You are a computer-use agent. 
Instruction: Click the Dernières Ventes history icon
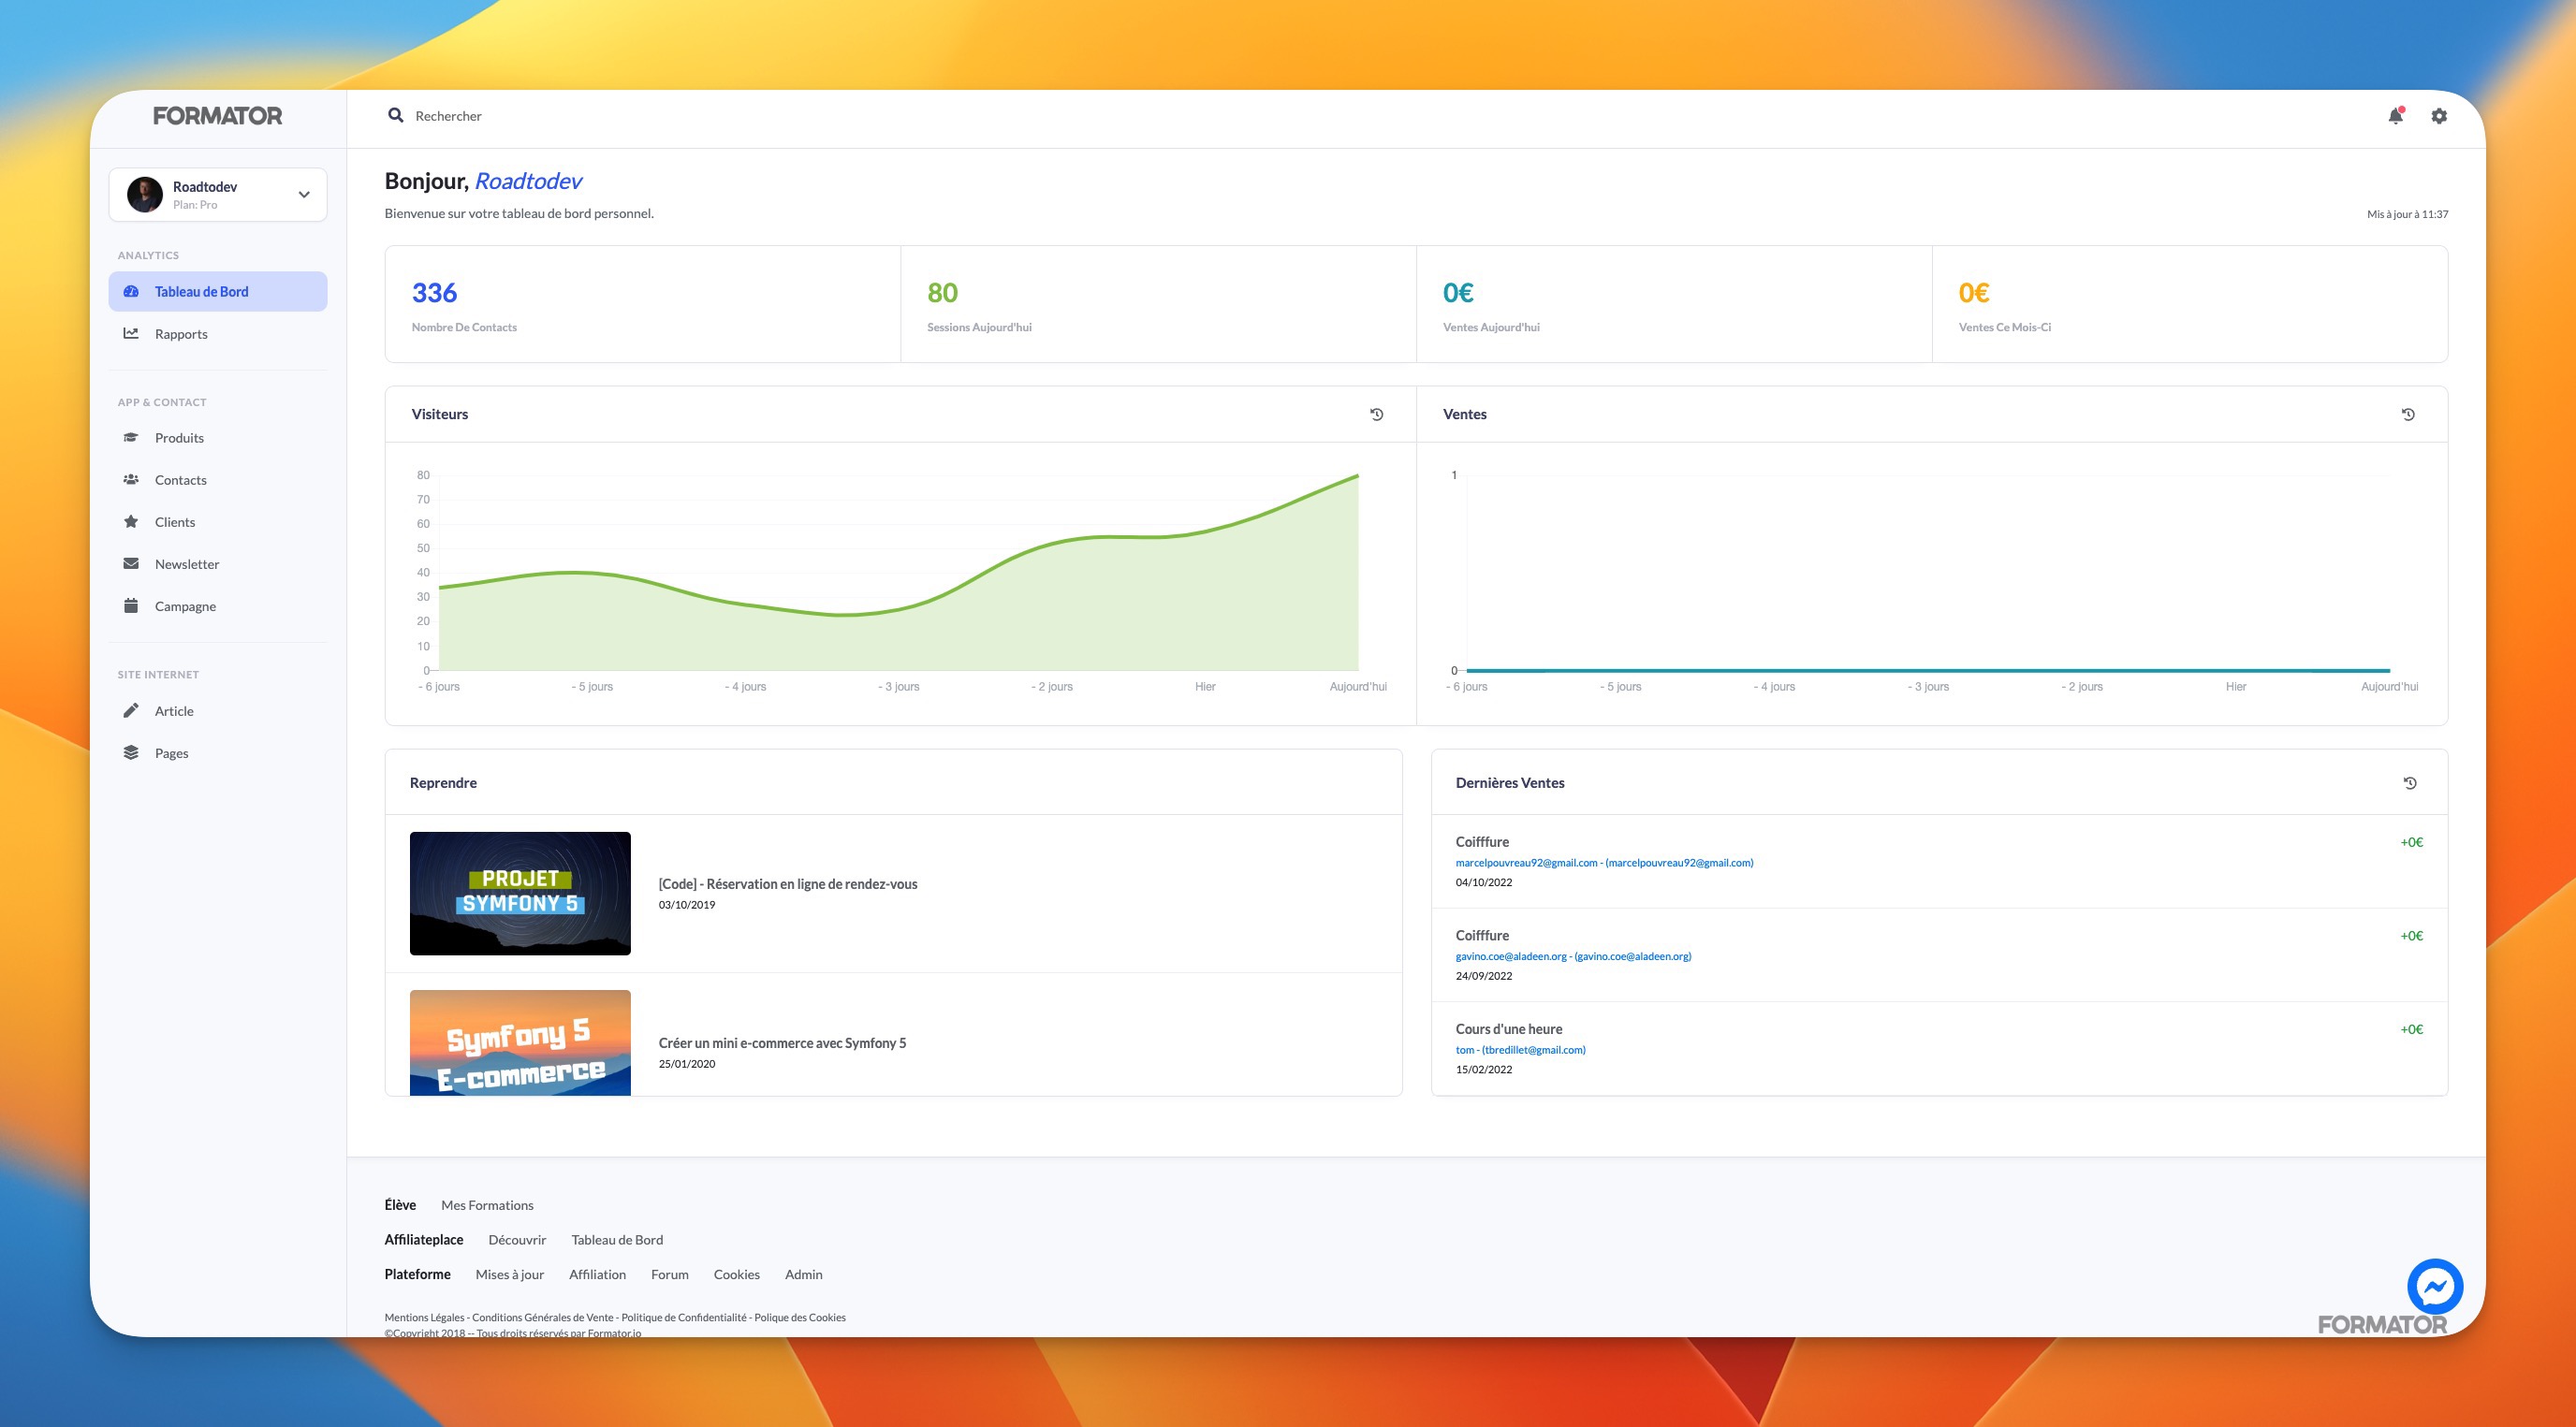[2410, 783]
